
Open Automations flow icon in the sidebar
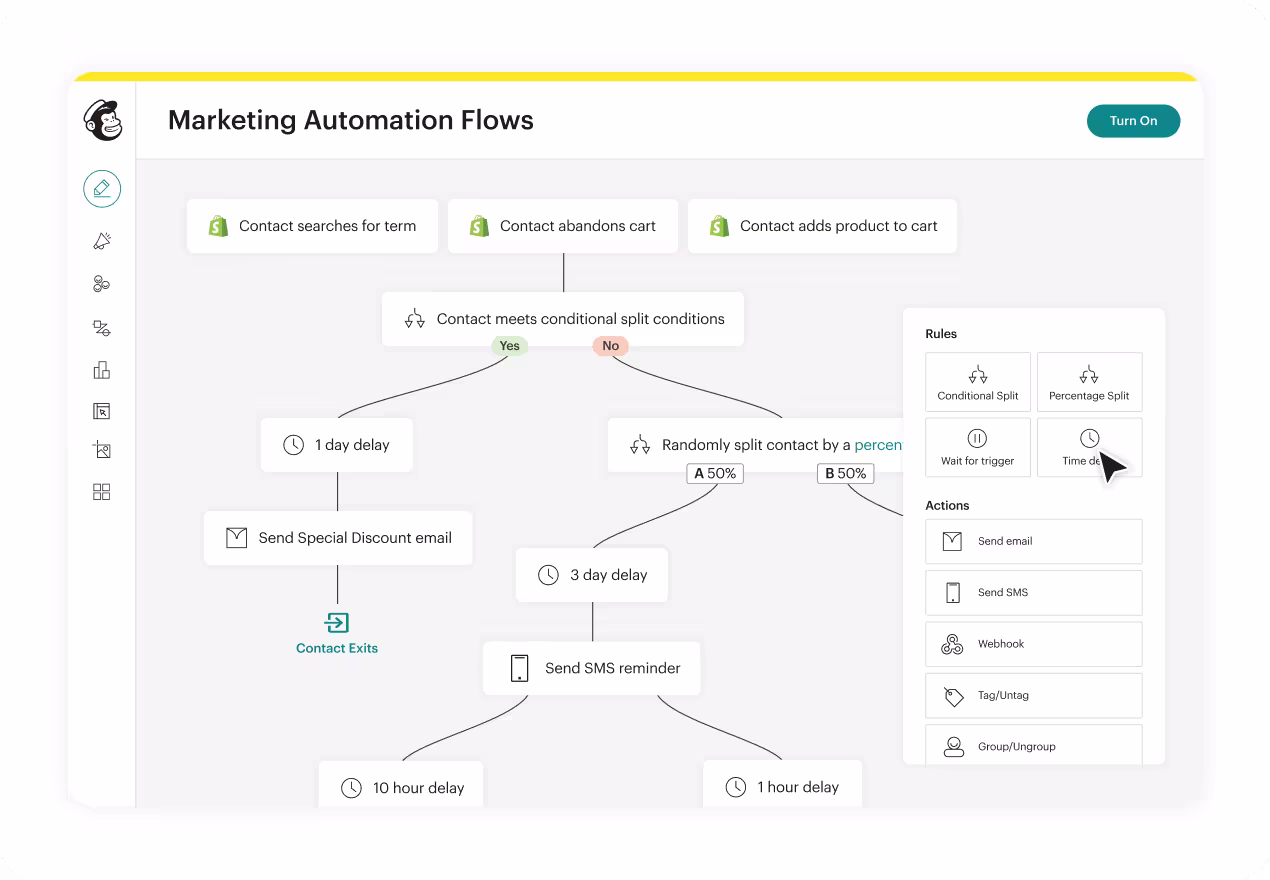[101, 327]
